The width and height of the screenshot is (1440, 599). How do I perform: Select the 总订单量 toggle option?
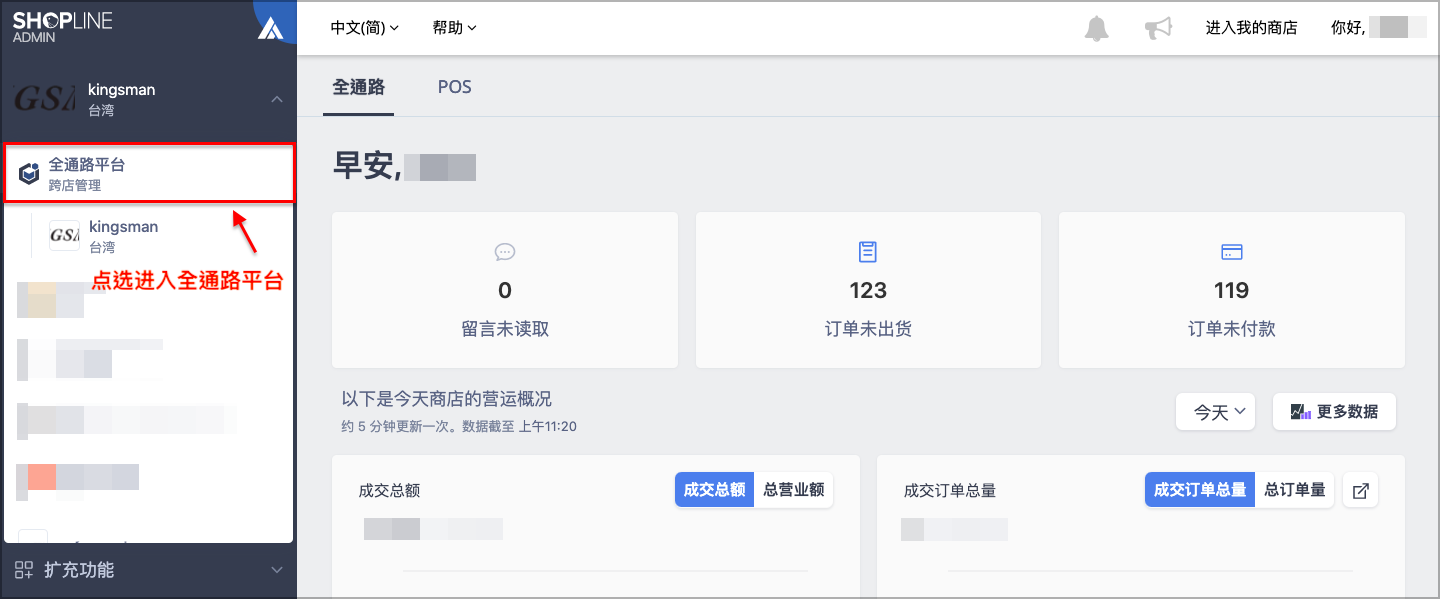(x=1295, y=490)
